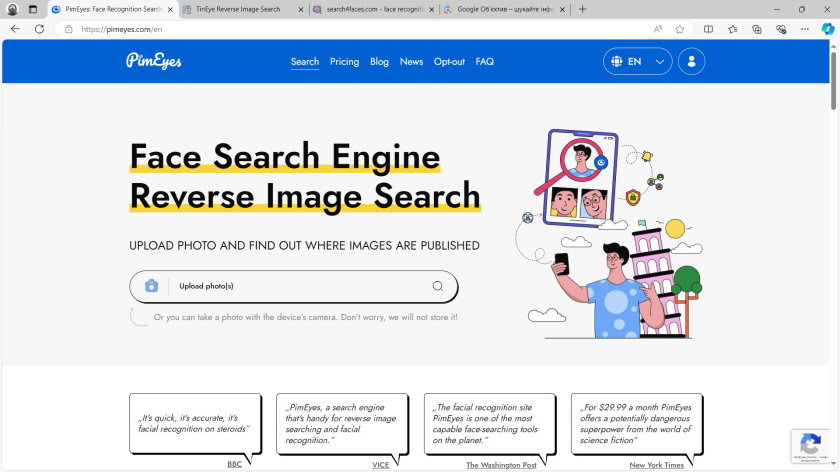Click the camera upload icon
Viewport: 840px width, 472px height.
(151, 286)
